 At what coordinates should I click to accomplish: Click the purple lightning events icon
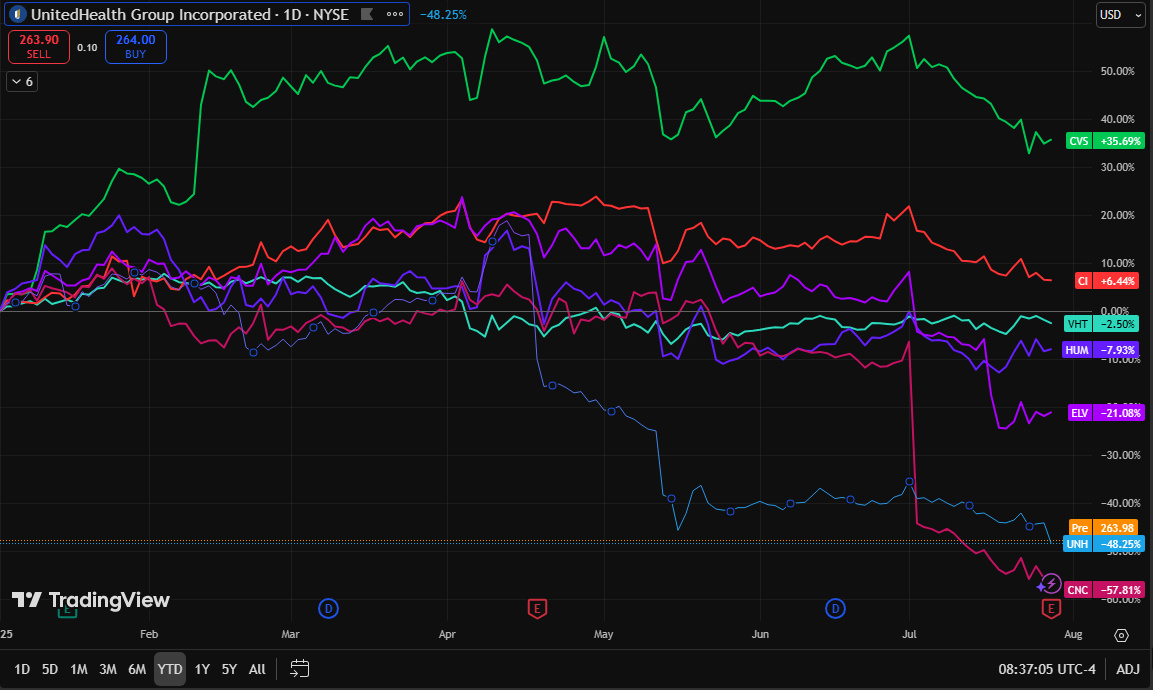click(x=1050, y=585)
